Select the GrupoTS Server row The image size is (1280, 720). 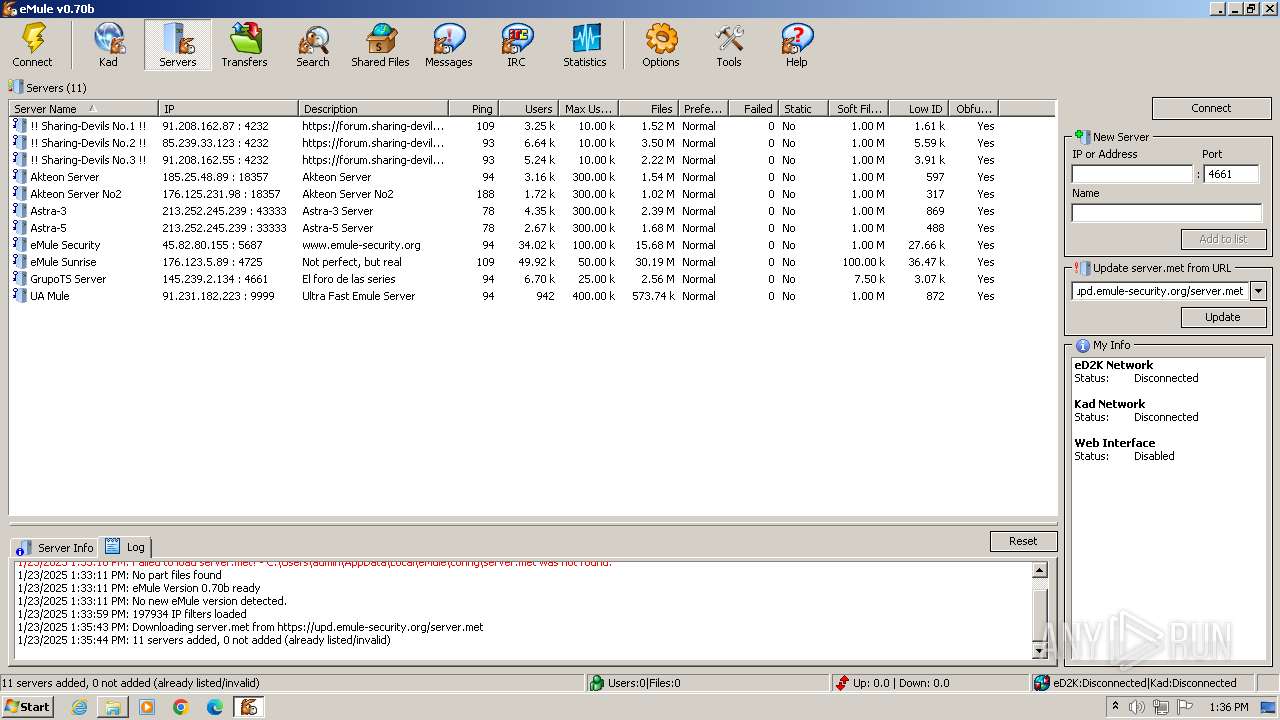tap(532, 279)
